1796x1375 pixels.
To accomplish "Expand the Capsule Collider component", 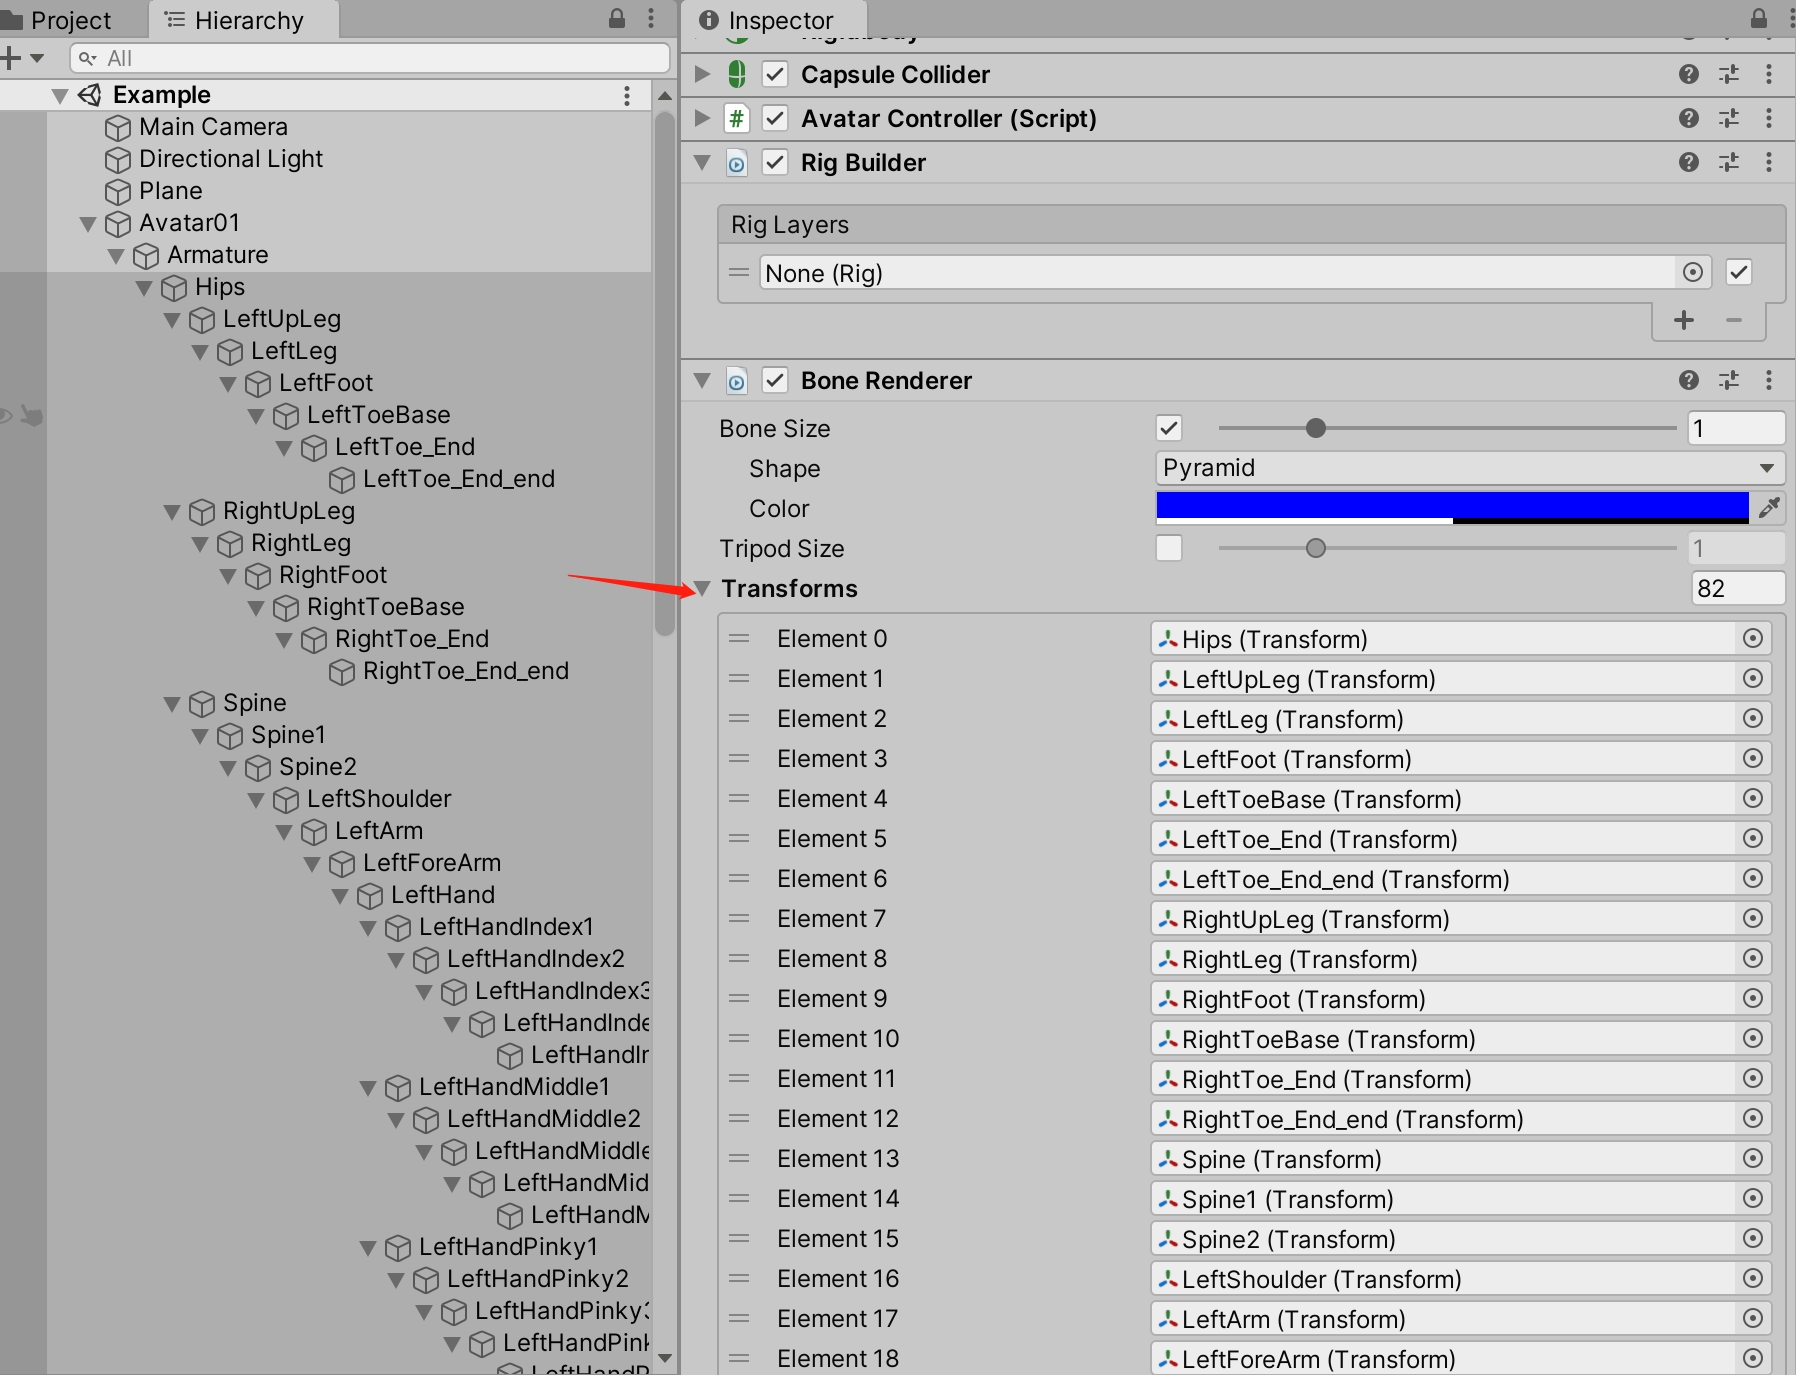I will (702, 74).
